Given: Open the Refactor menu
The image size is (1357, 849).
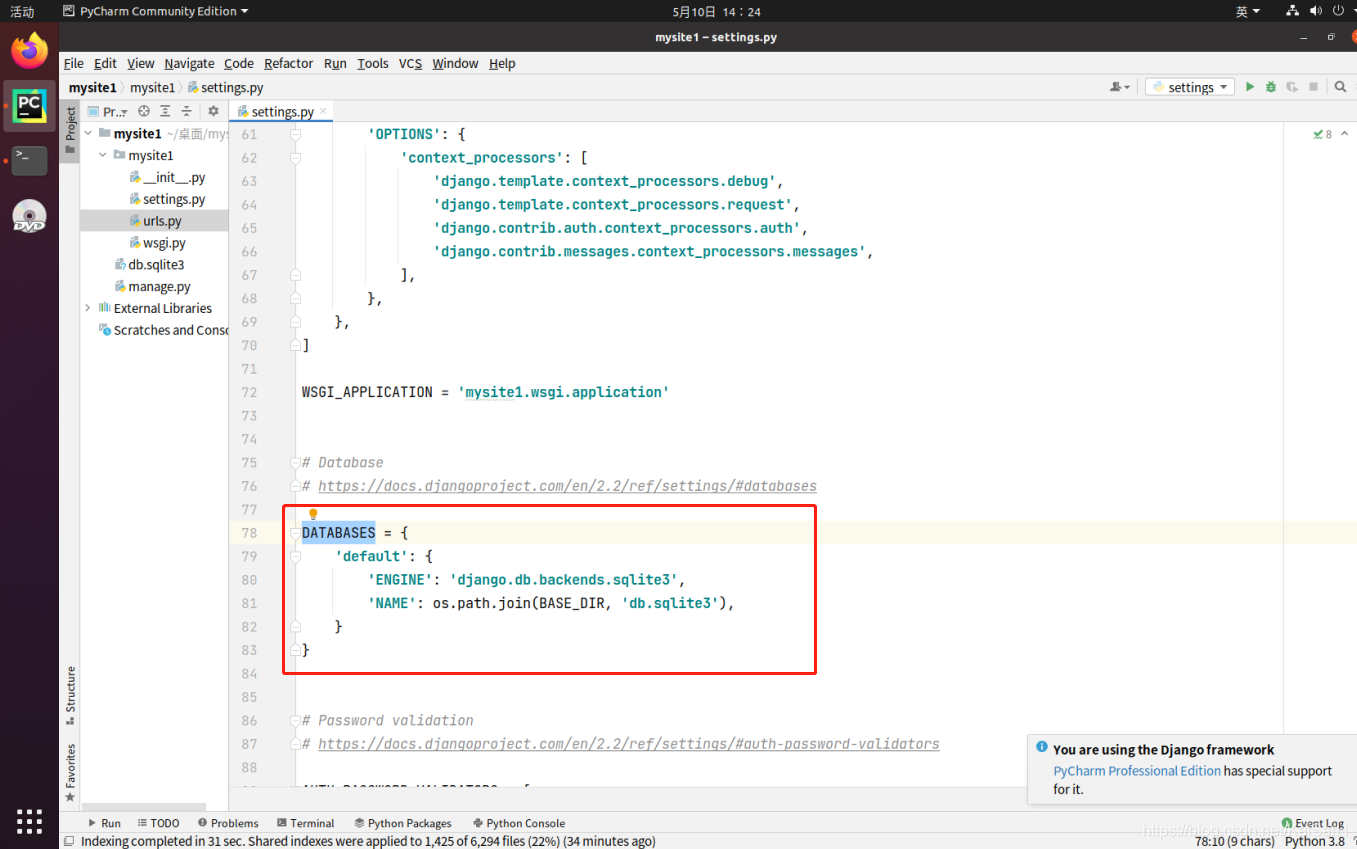Looking at the screenshot, I should pyautogui.click(x=289, y=63).
